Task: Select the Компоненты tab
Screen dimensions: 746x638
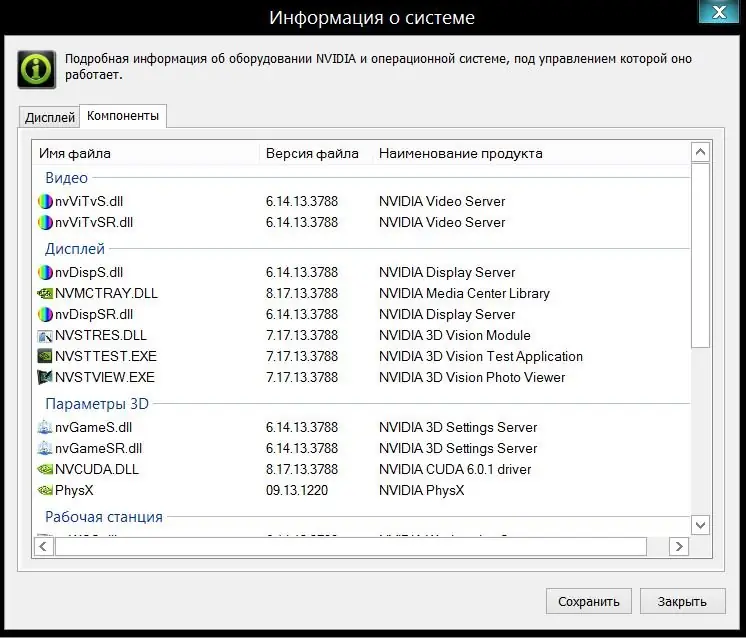Action: coord(123,116)
